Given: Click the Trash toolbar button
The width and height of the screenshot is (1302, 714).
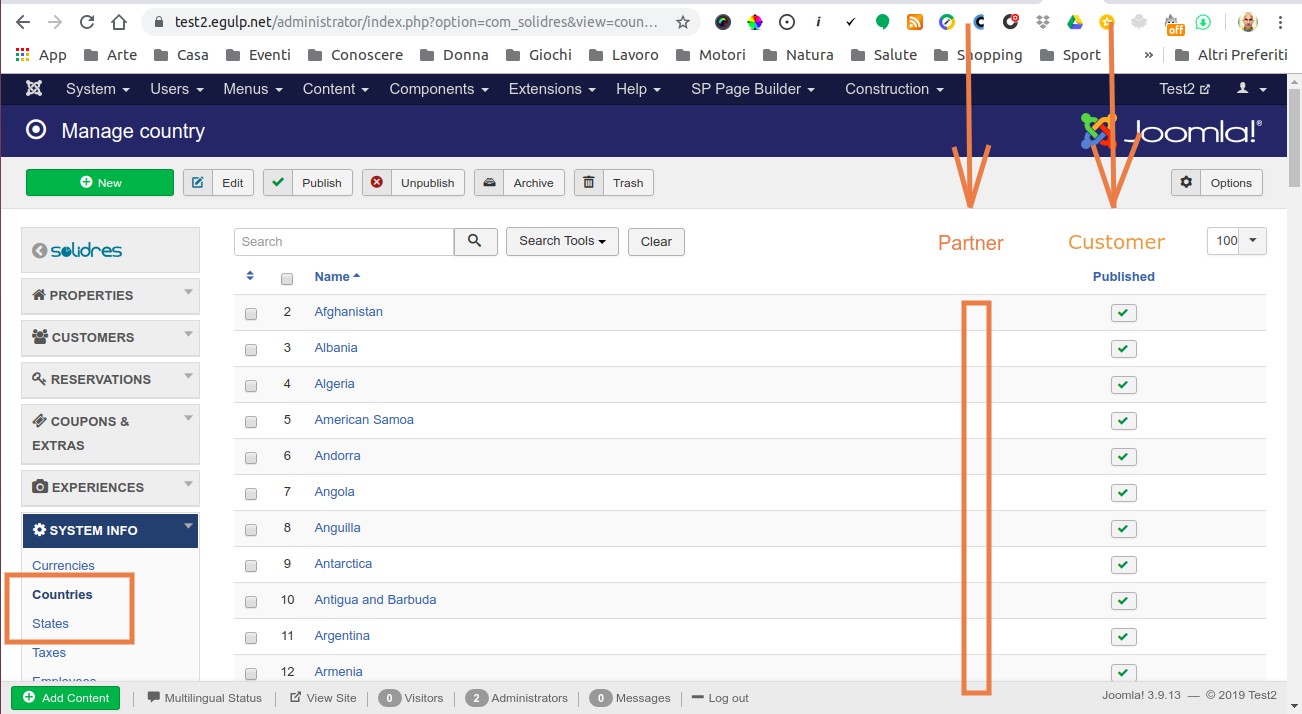Looking at the screenshot, I should pos(614,183).
